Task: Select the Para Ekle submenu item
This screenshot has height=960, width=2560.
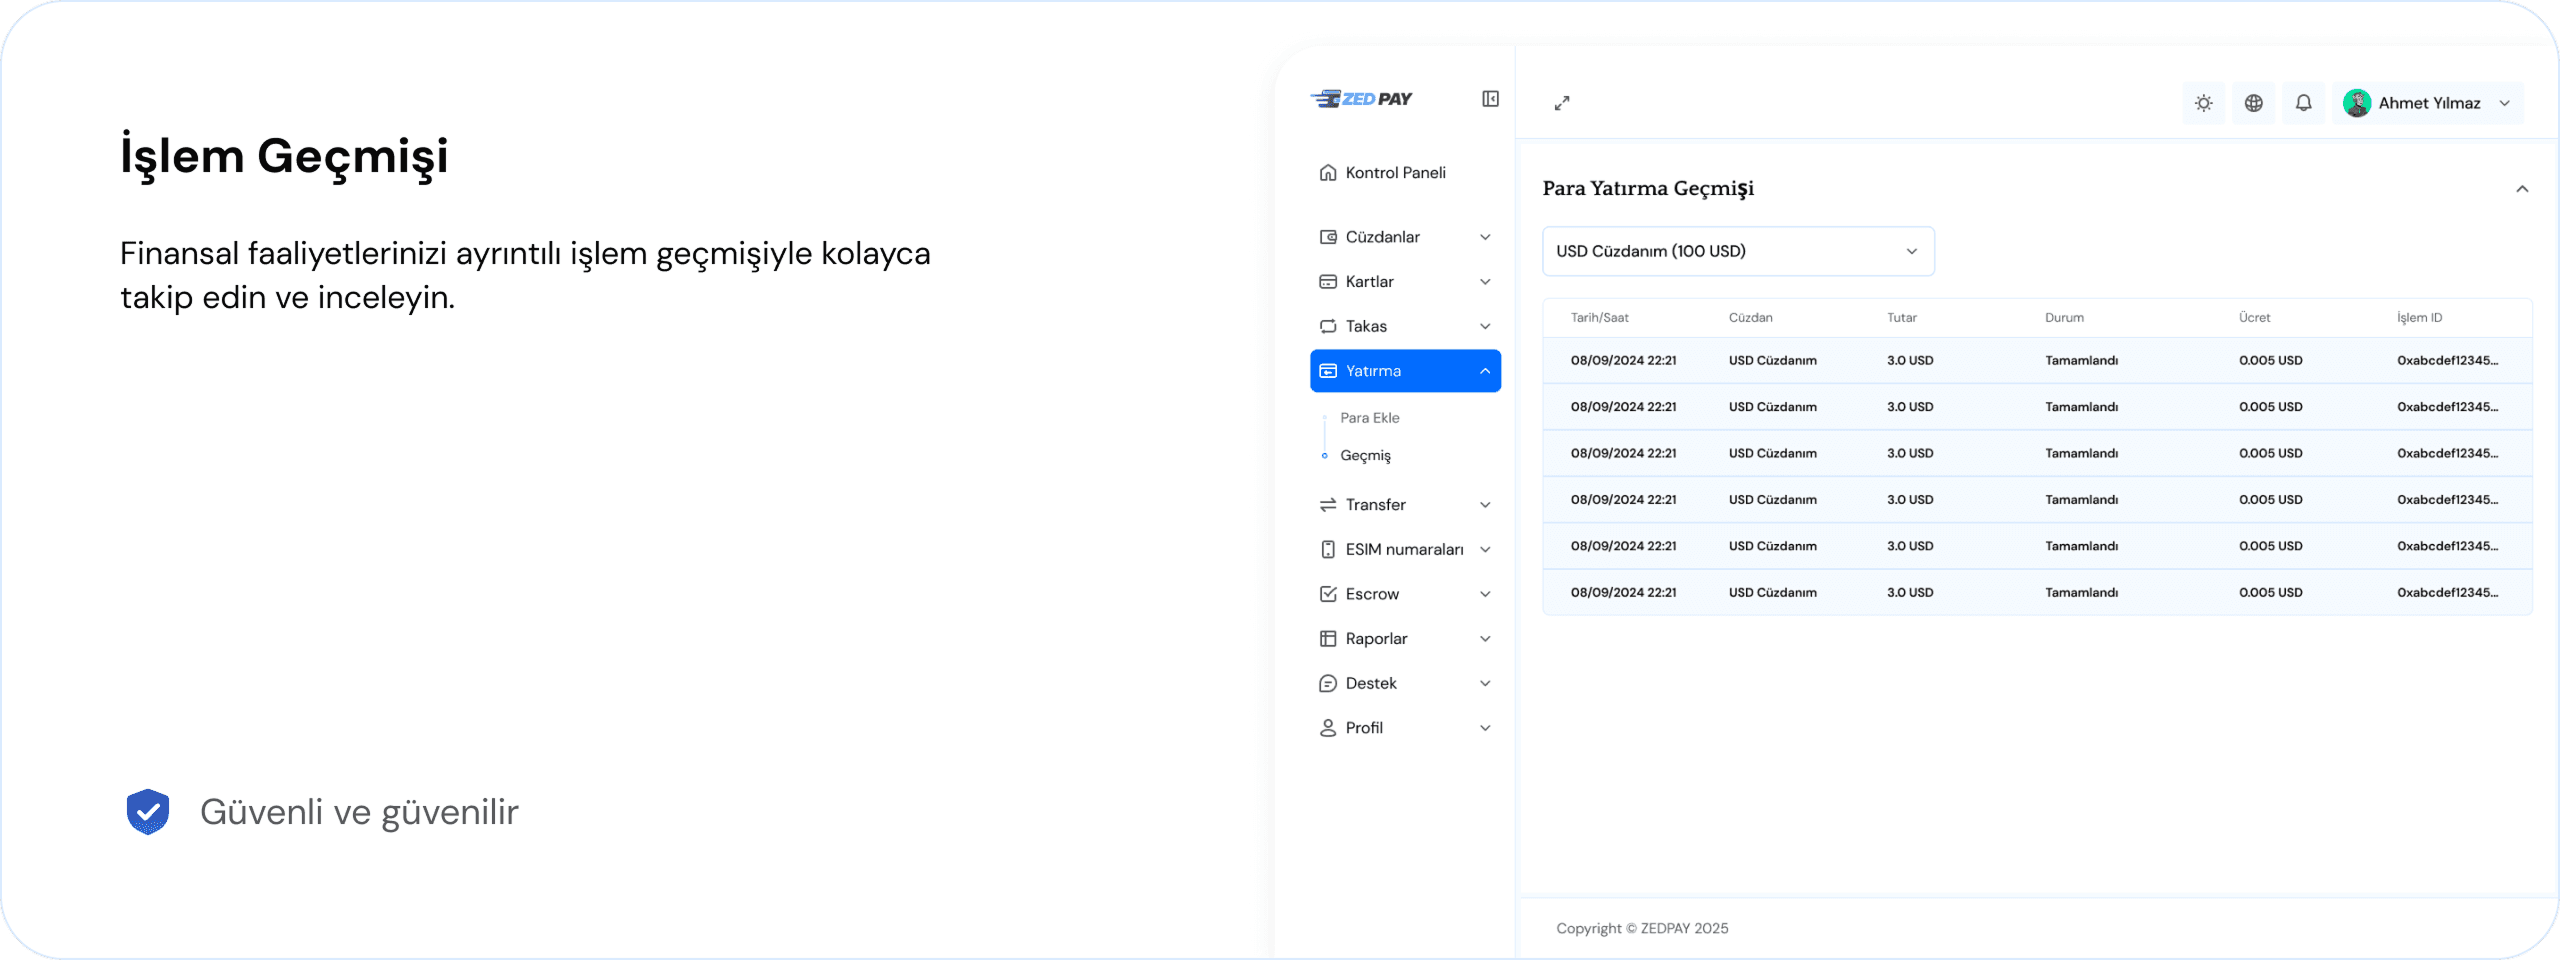Action: pos(1369,418)
